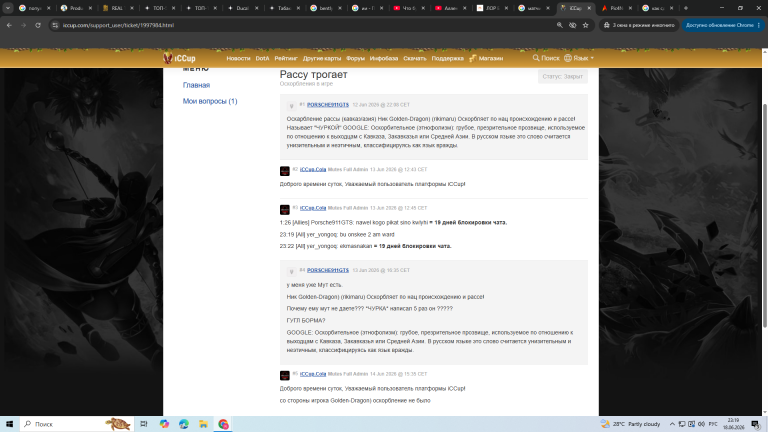Open PORSCHE911GTS profile in post #1
The image size is (768, 432).
coord(328,105)
